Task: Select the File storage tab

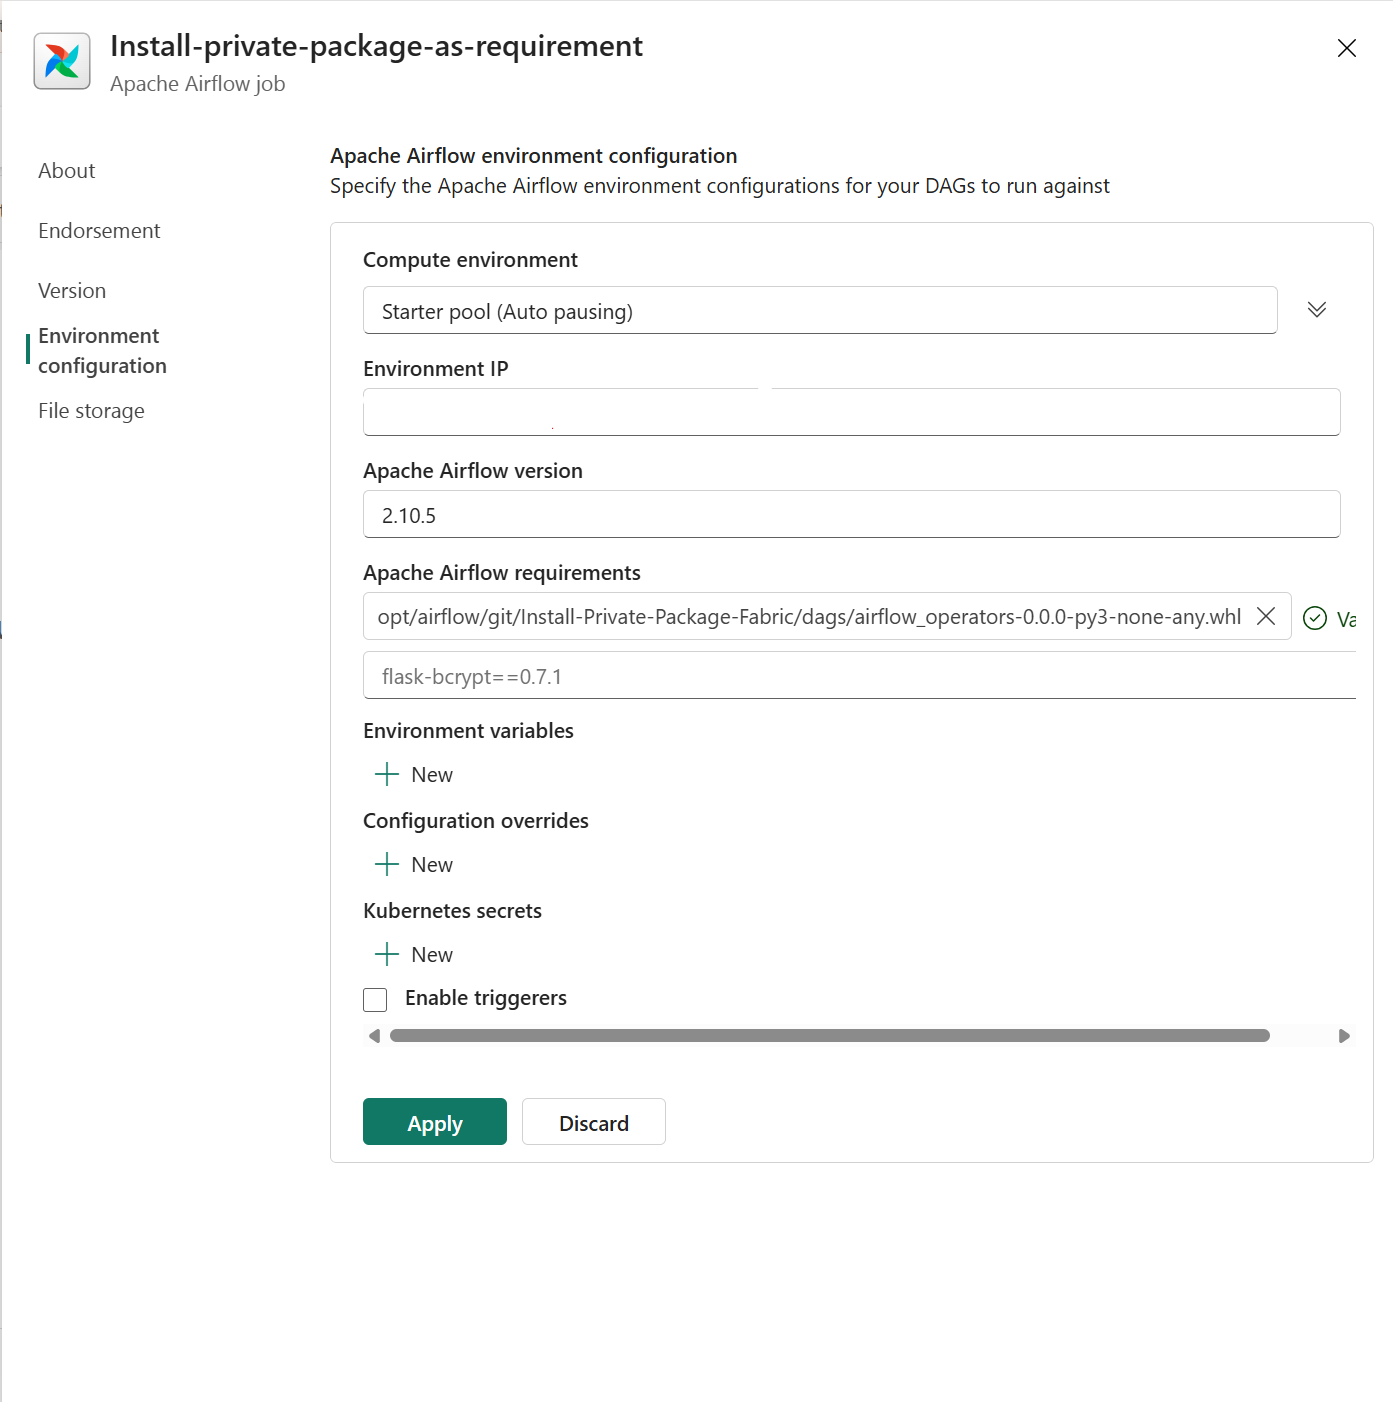Action: point(91,411)
